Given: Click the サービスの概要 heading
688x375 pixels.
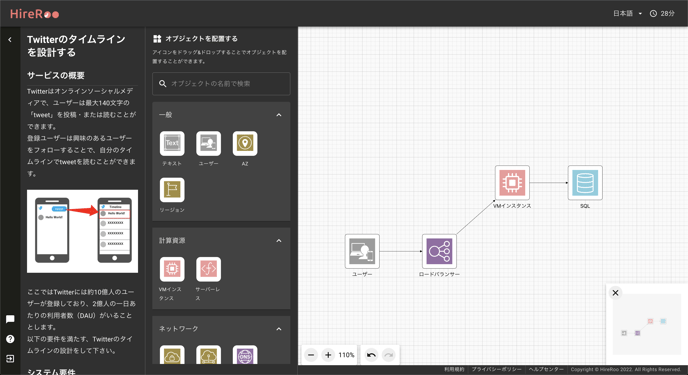Looking at the screenshot, I should coord(56,75).
